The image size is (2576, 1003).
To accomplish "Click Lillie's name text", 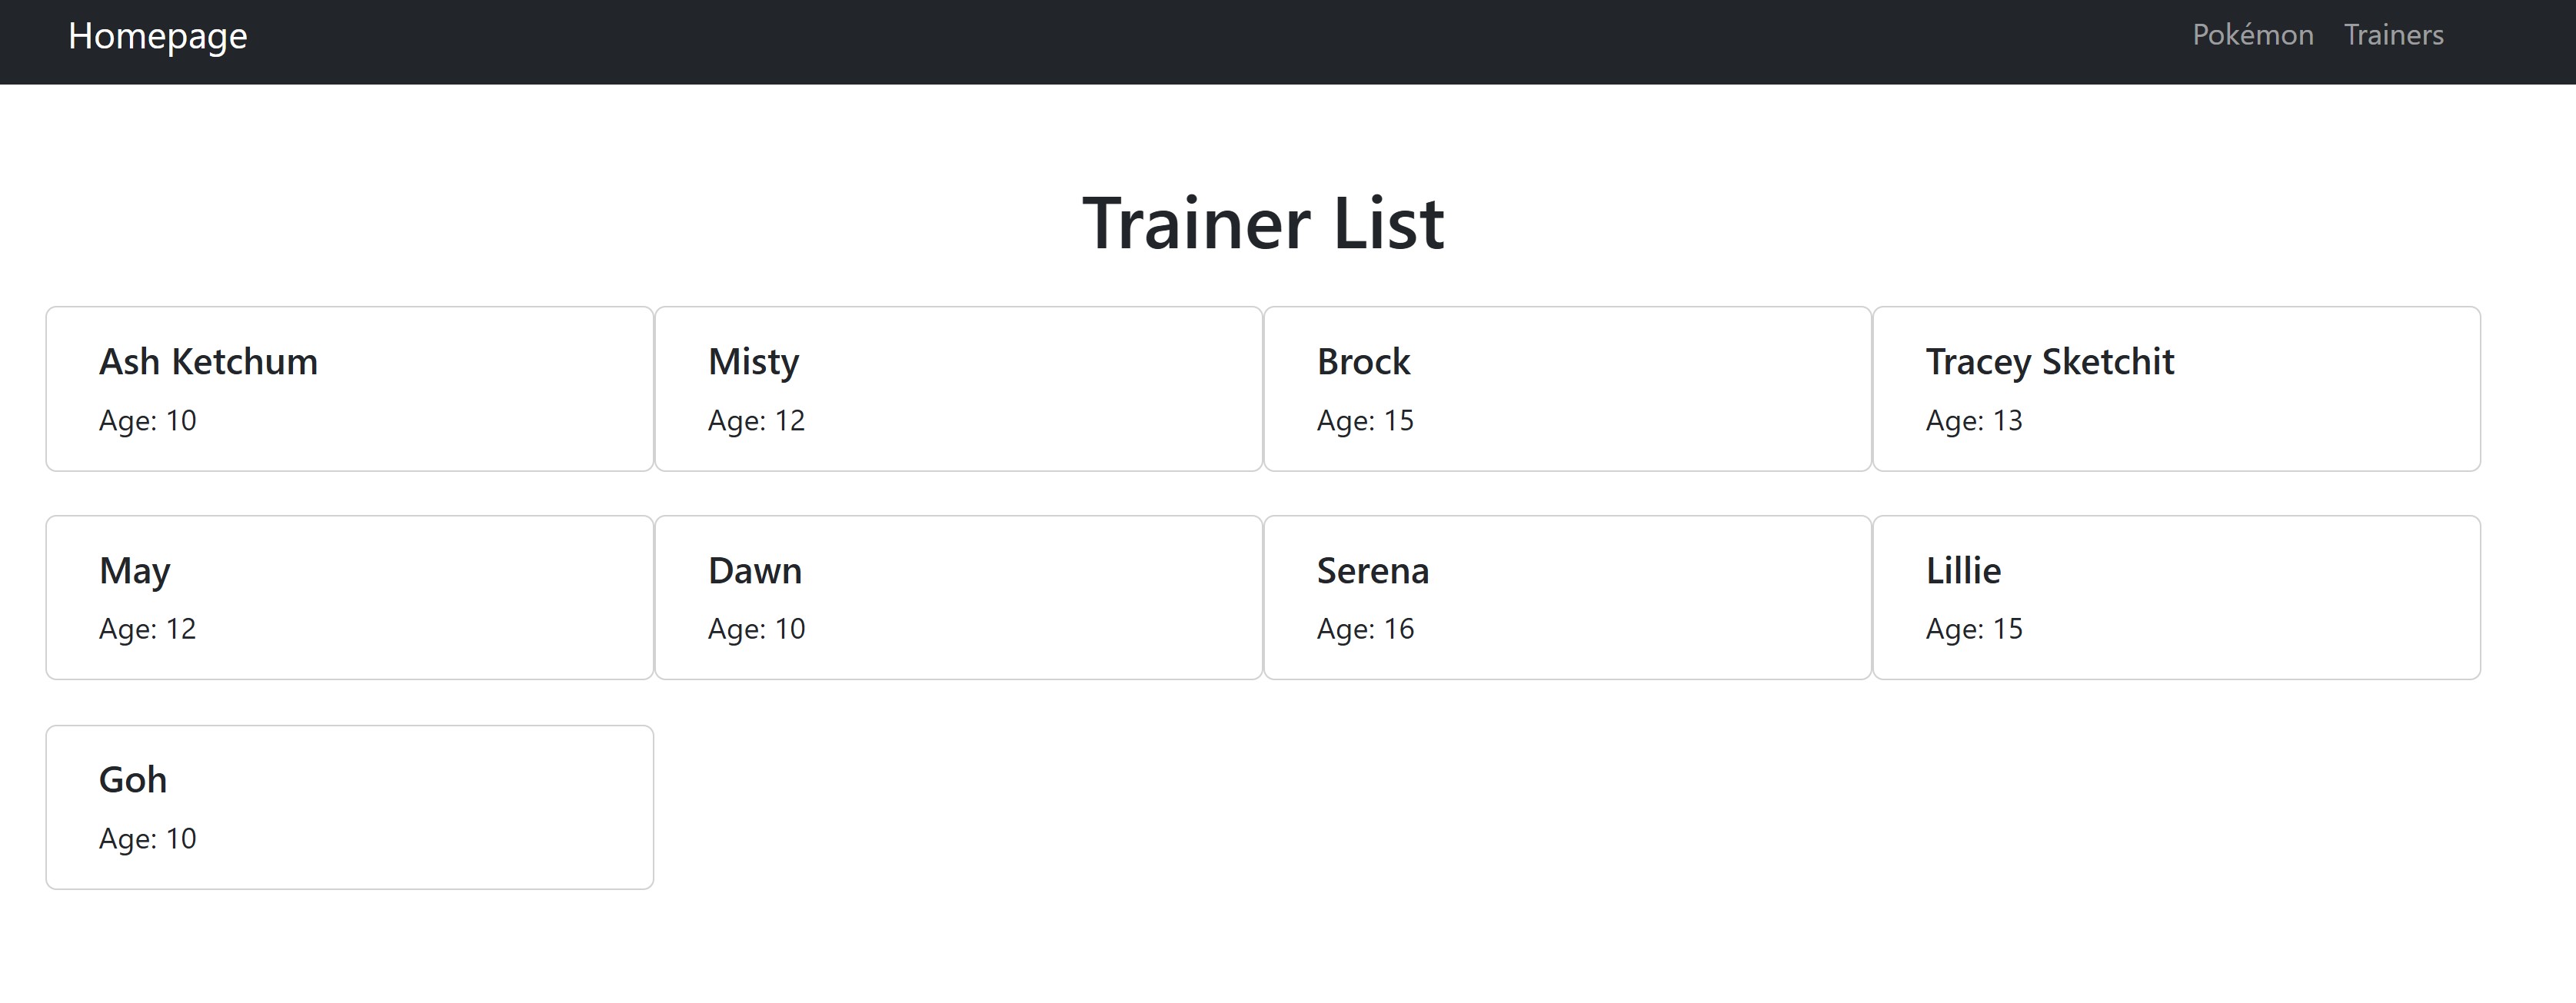I will [x=1963, y=571].
